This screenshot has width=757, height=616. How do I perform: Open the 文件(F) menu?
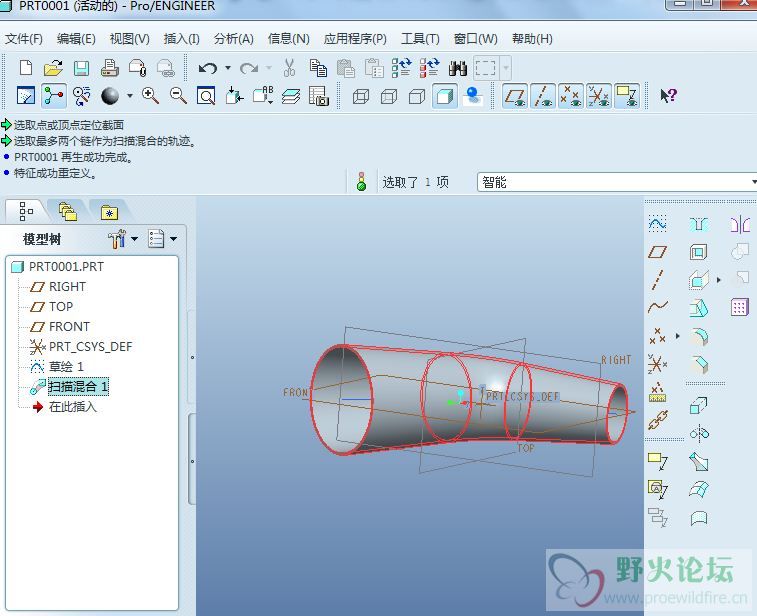(x=24, y=39)
